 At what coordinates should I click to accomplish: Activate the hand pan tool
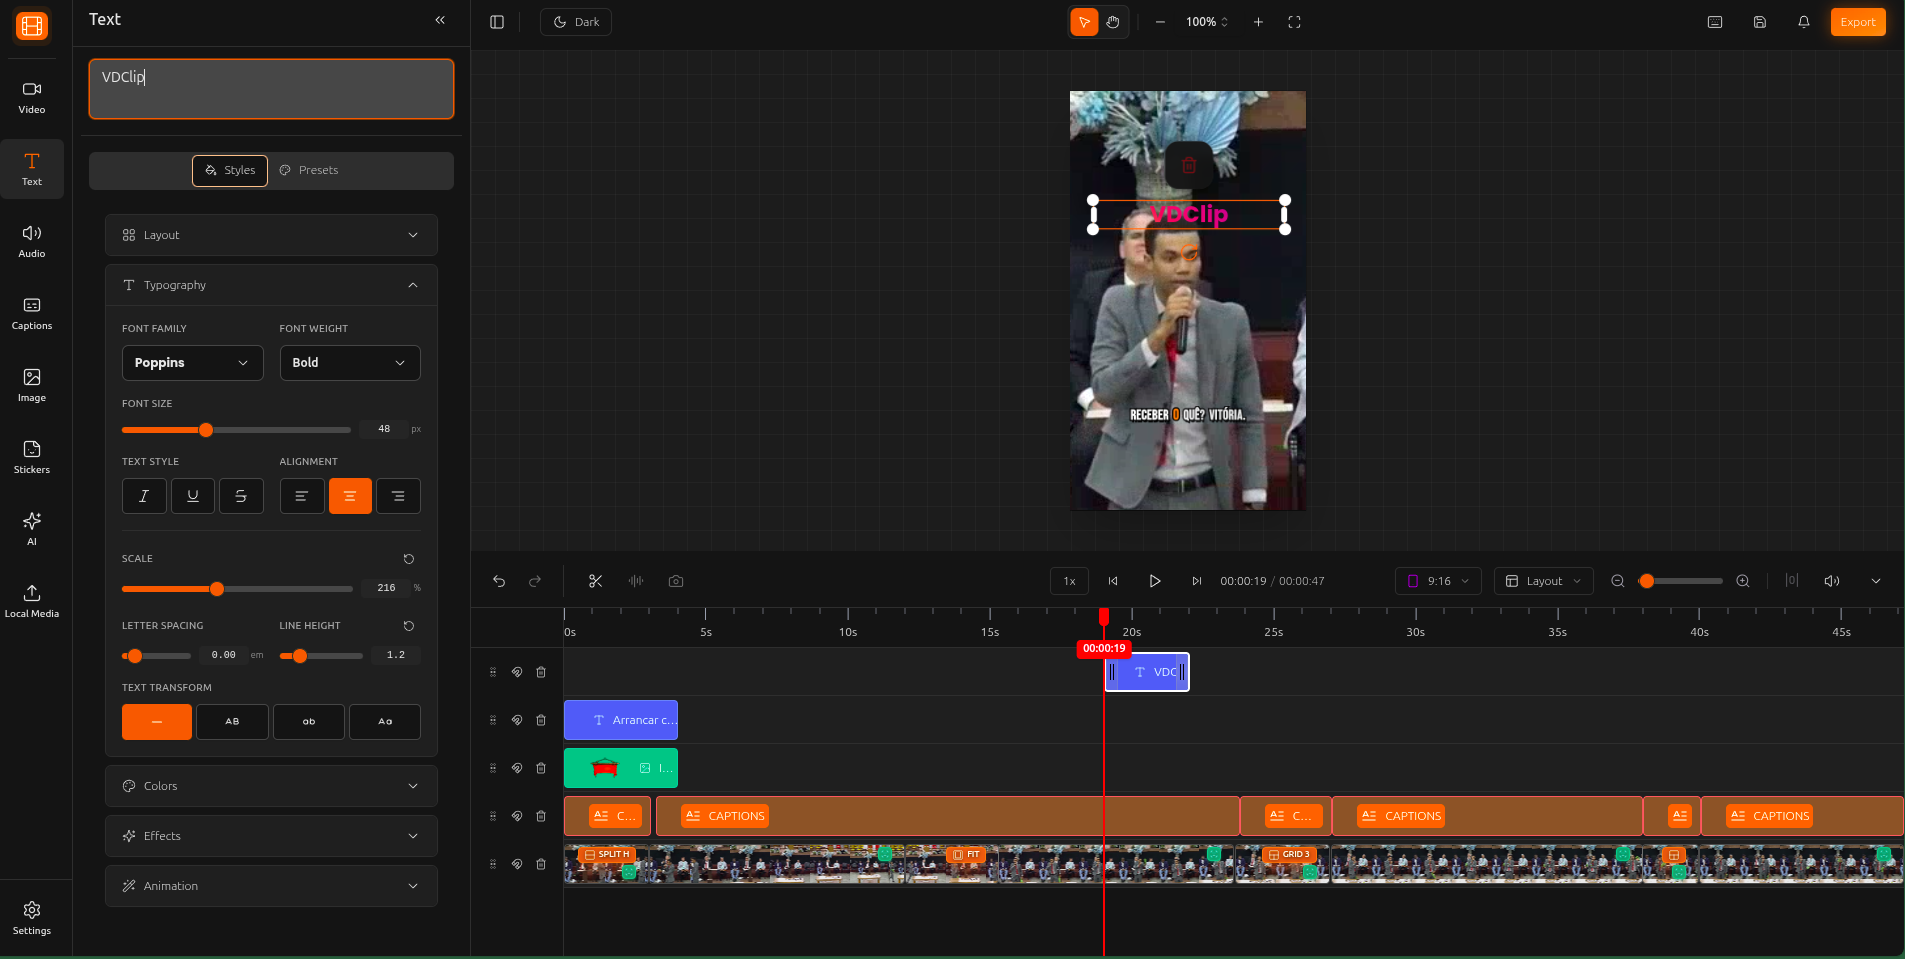click(1113, 22)
